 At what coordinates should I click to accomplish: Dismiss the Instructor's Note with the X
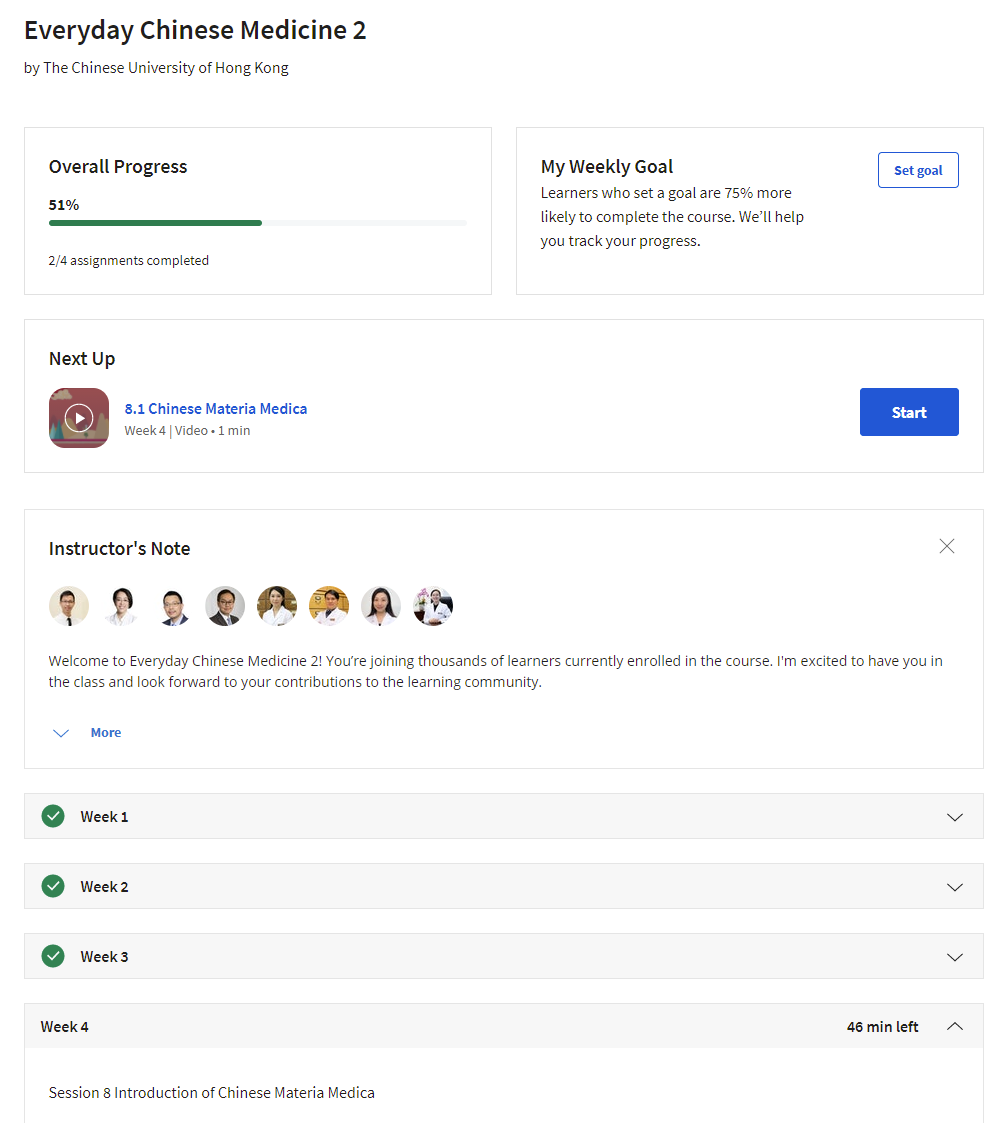point(947,546)
